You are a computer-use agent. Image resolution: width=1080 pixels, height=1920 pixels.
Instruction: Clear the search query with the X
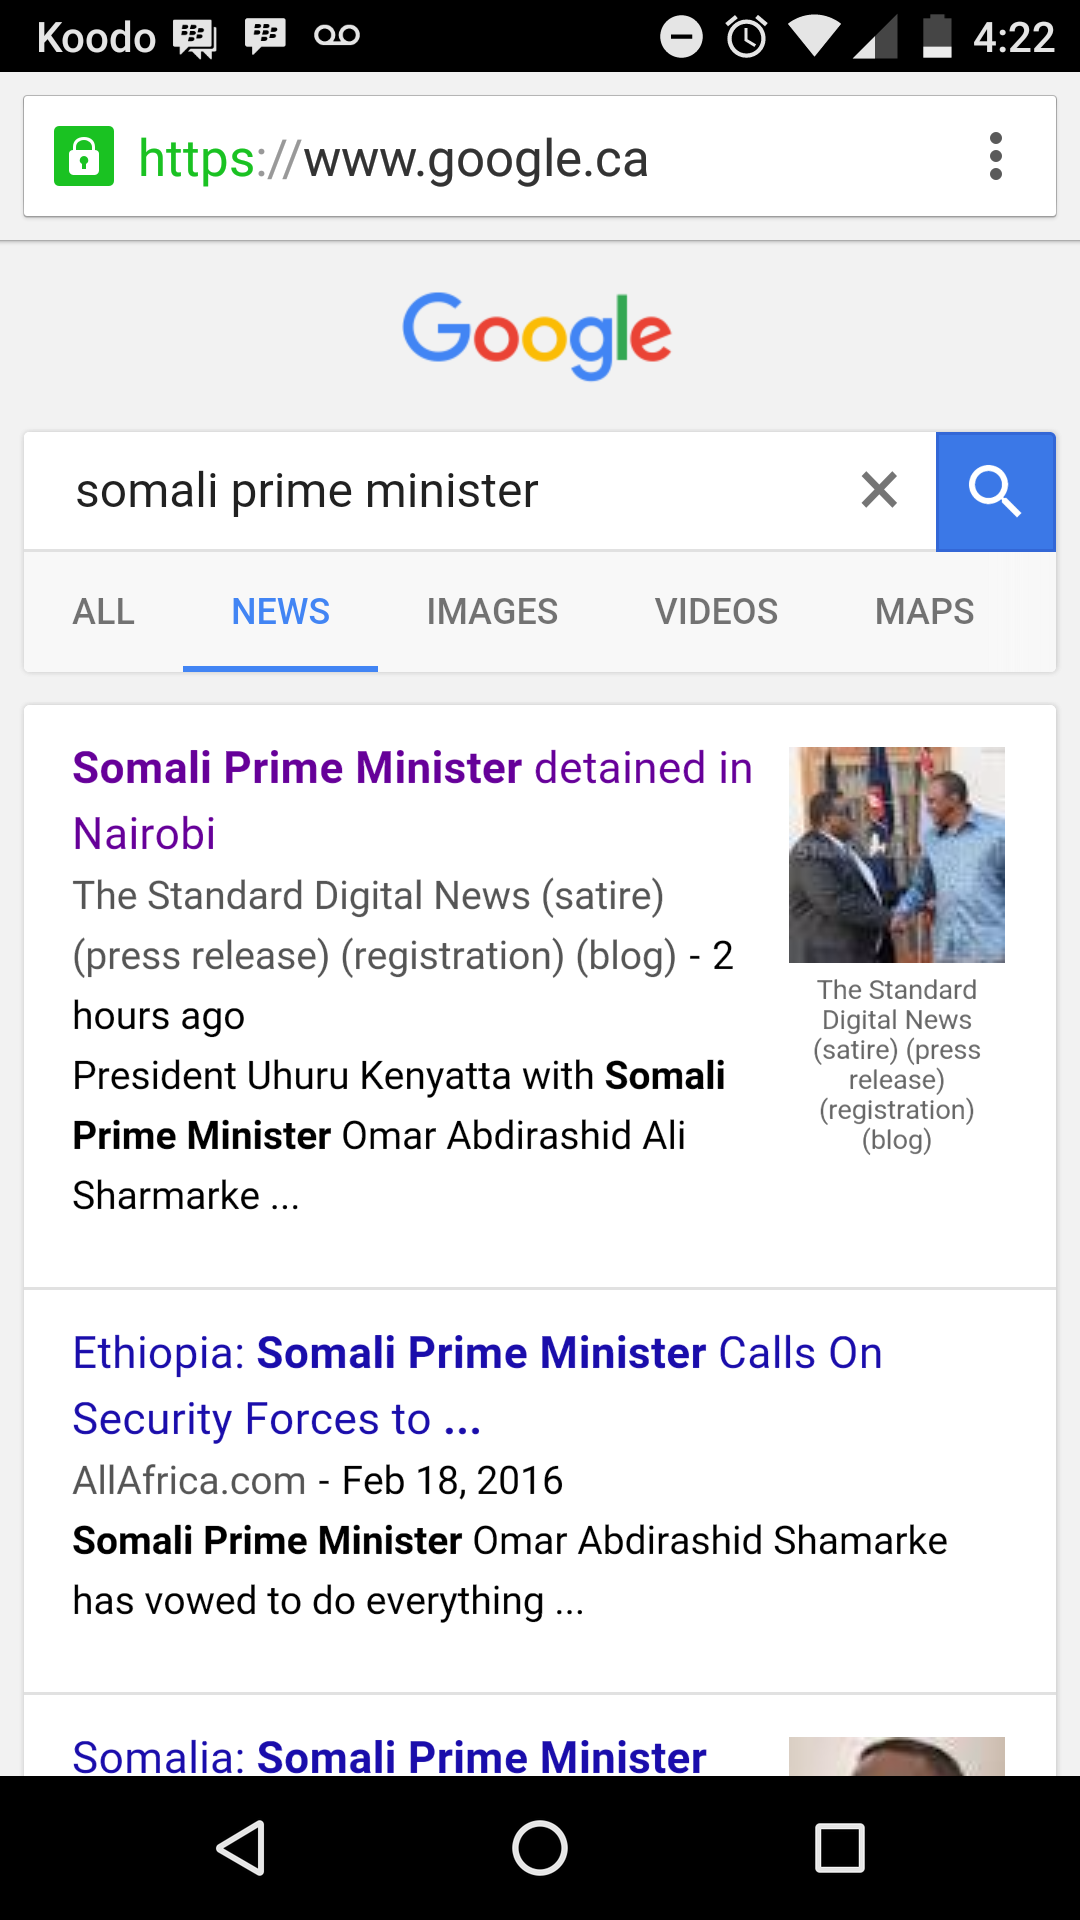879,490
